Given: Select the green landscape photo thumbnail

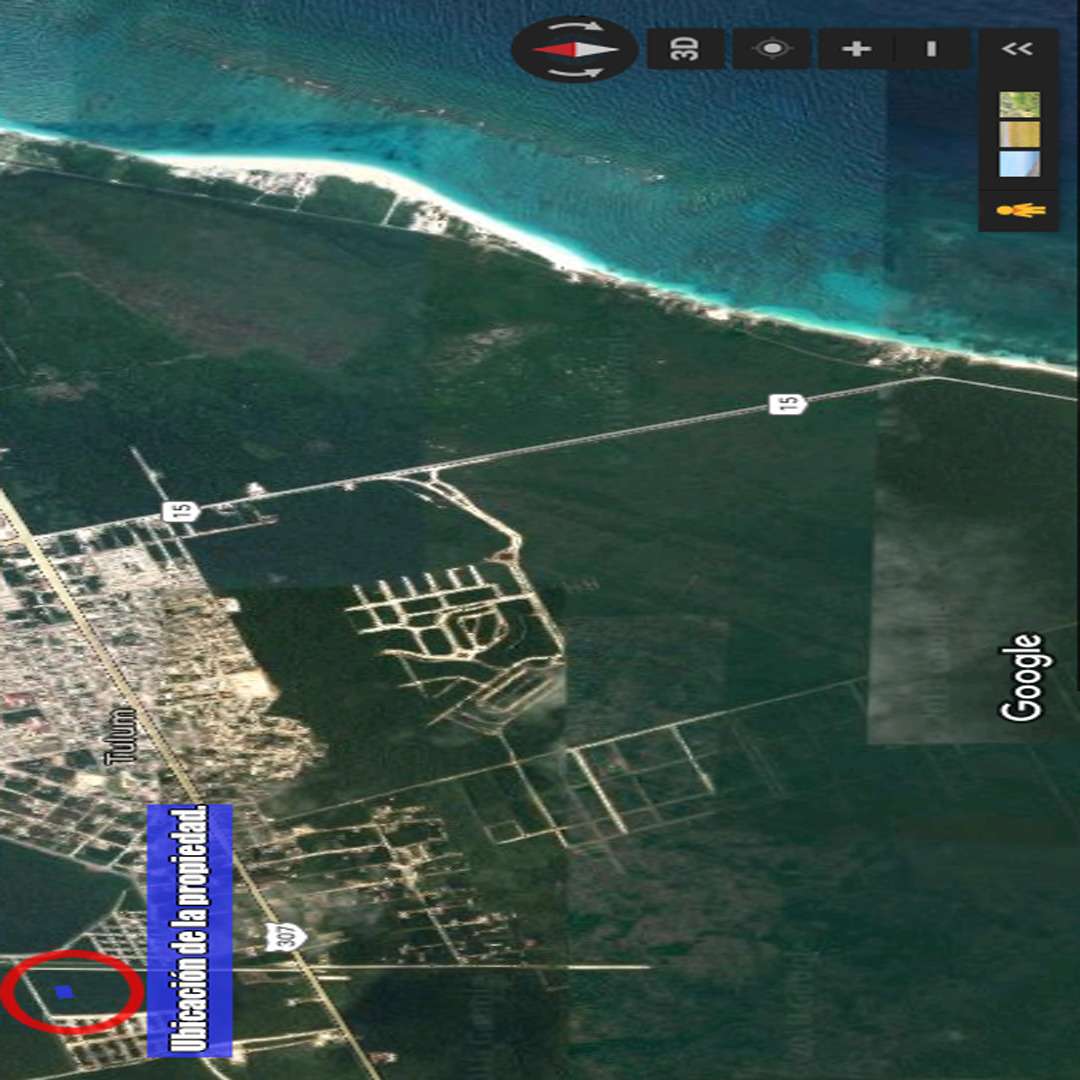Looking at the screenshot, I should 1019,105.
